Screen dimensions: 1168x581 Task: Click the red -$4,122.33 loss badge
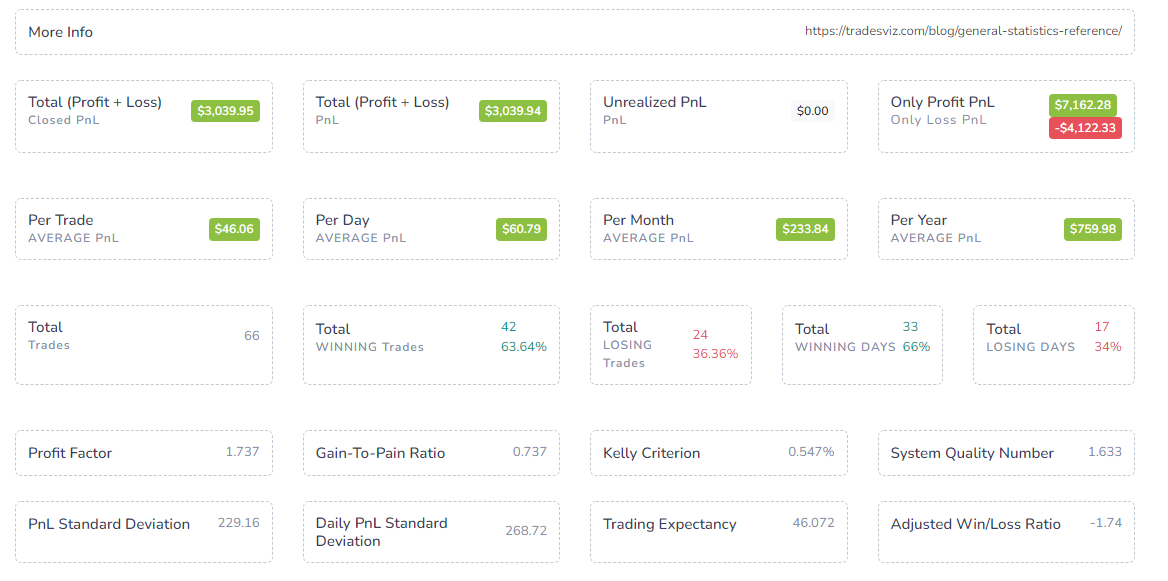click(x=1085, y=127)
